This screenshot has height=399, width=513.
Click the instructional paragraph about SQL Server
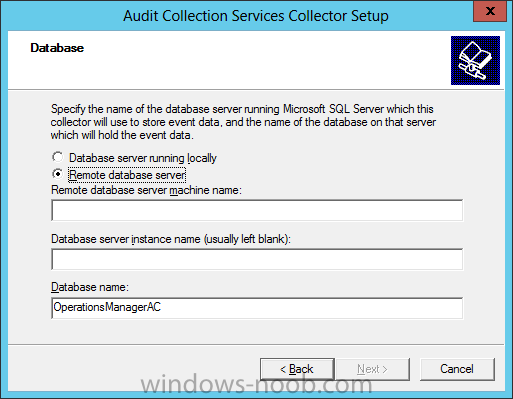243,122
